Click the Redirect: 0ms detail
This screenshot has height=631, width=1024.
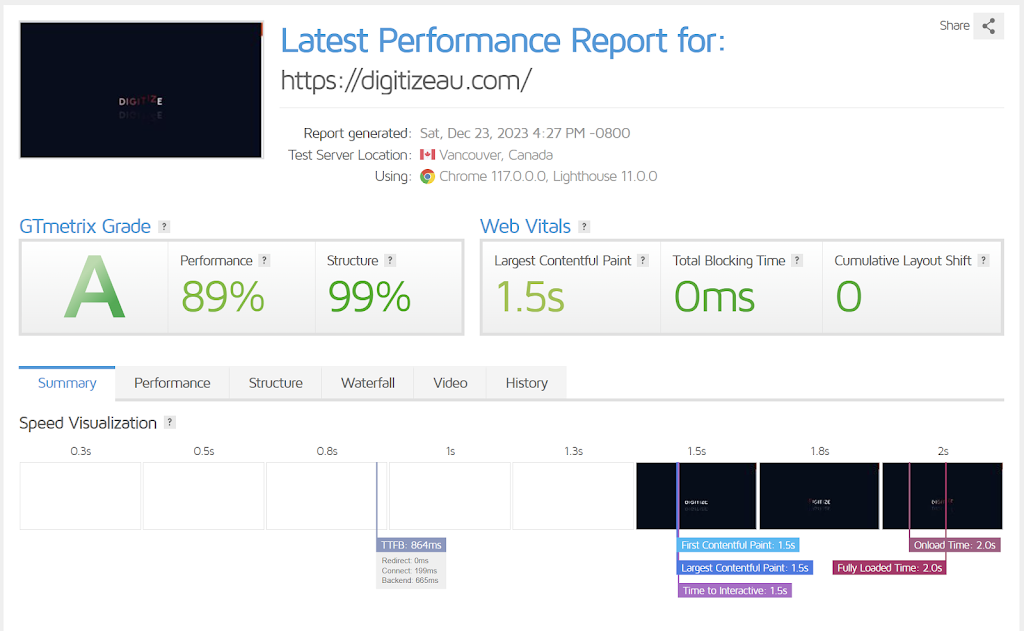(x=405, y=560)
